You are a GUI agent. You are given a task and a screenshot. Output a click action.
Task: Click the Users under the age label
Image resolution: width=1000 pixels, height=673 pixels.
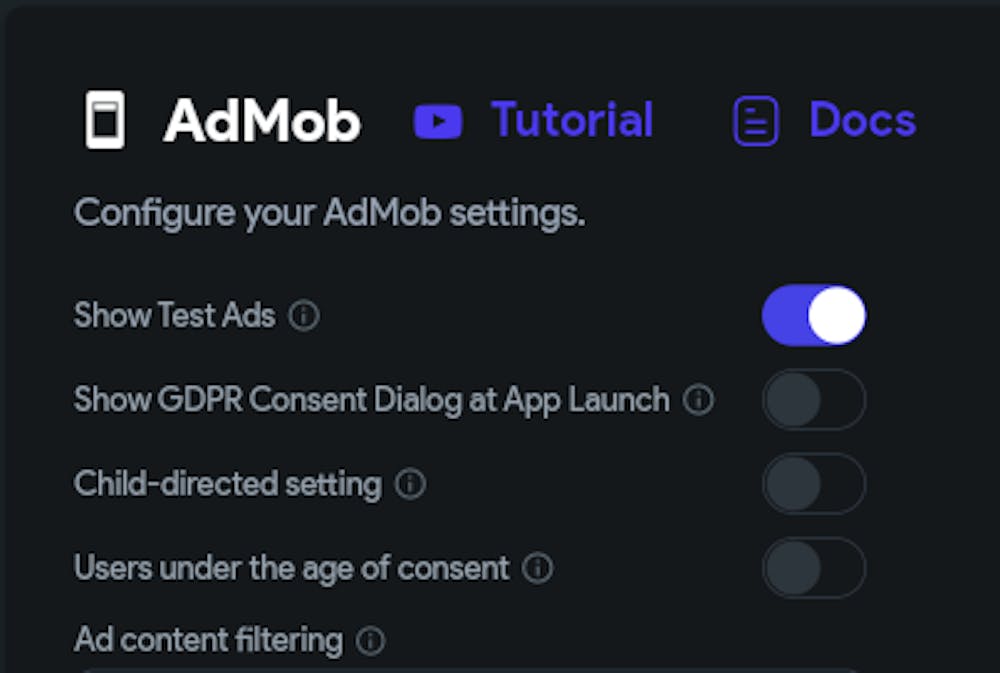tap(291, 568)
